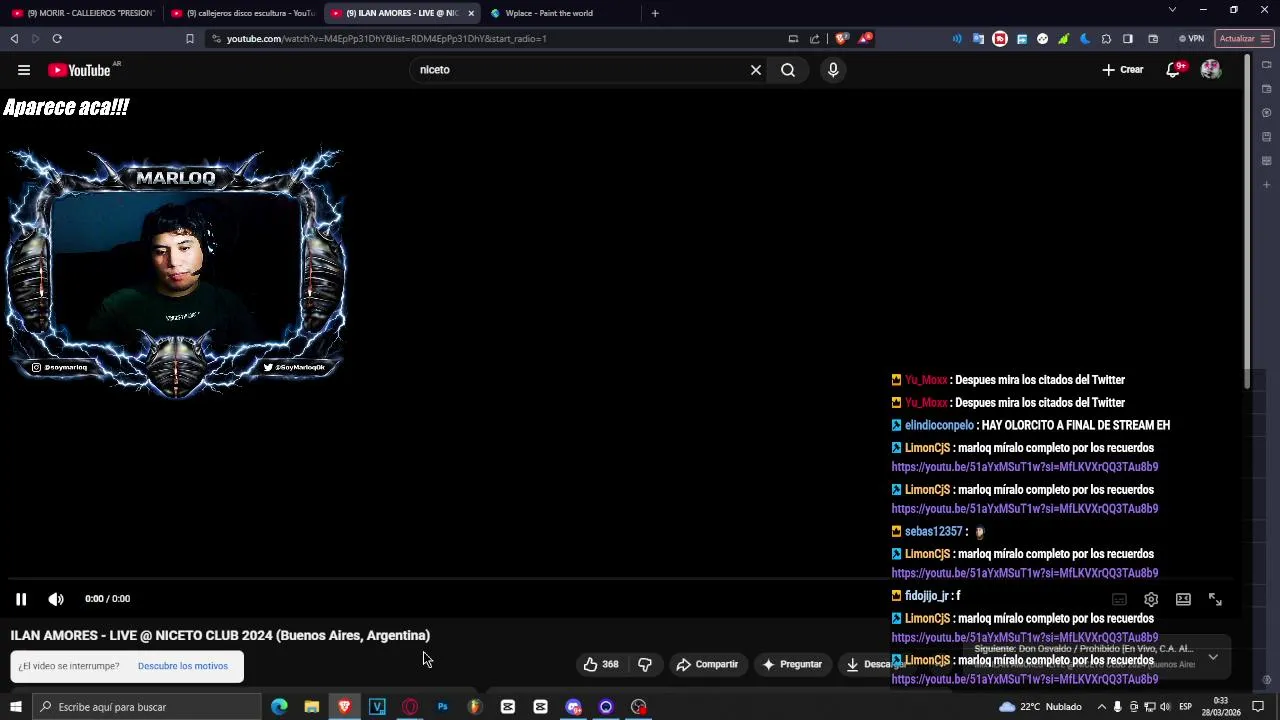Image resolution: width=1280 pixels, height=720 pixels.
Task: Open the Extensions puzzle-piece menu
Action: click(x=1106, y=39)
